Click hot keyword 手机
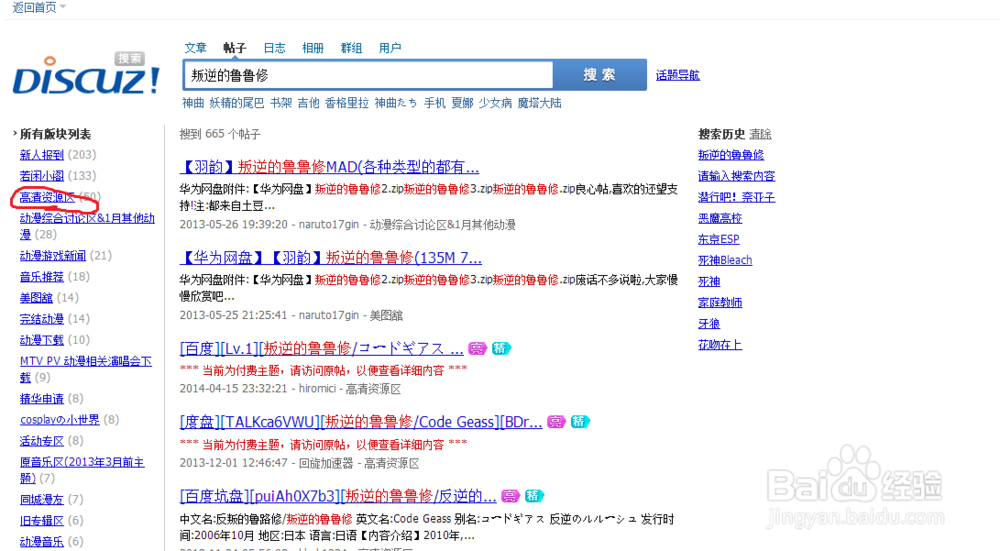1000x551 pixels. (x=435, y=103)
